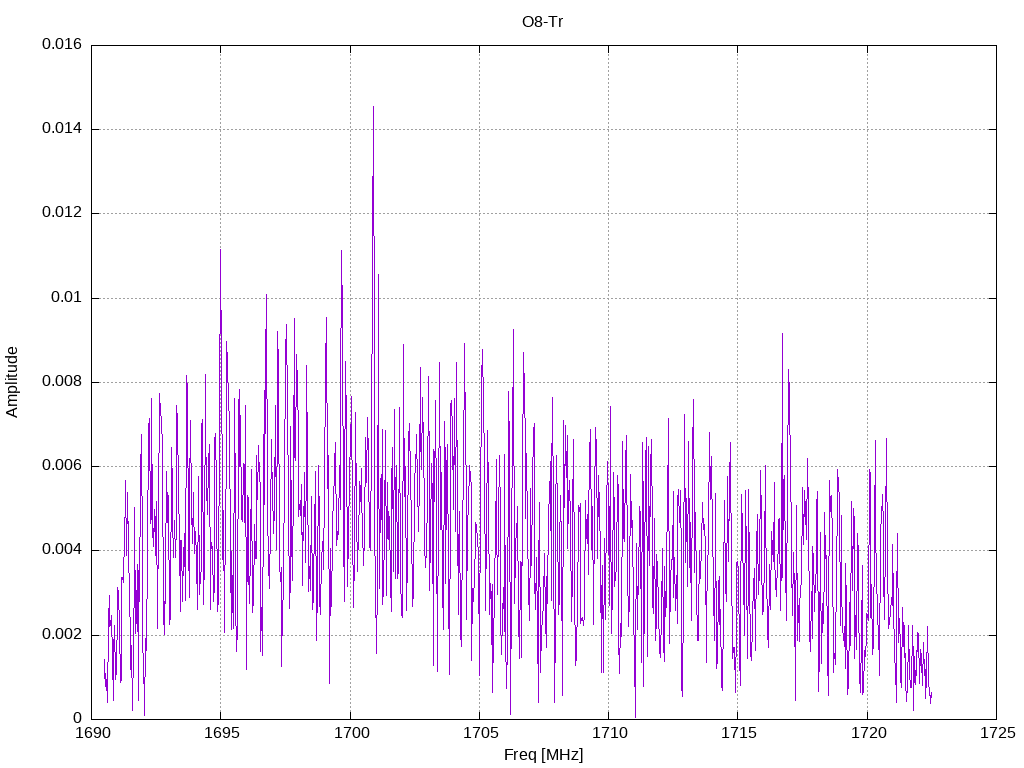Viewport: 1024px width, 768px height.
Task: Click the 0.002 y-axis tick label
Action: point(62,635)
